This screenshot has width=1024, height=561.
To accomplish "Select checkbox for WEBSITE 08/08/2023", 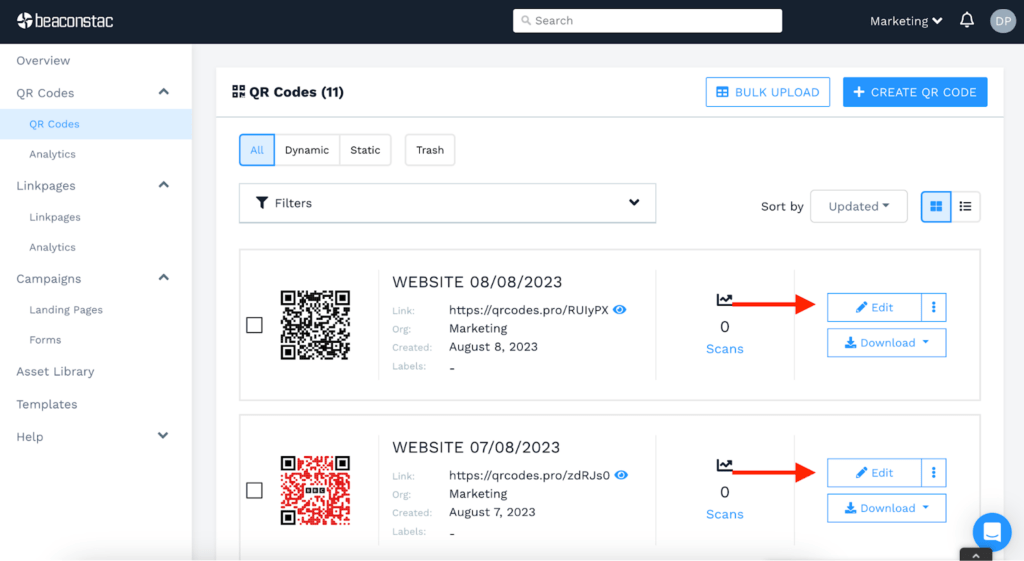I will tap(254, 325).
